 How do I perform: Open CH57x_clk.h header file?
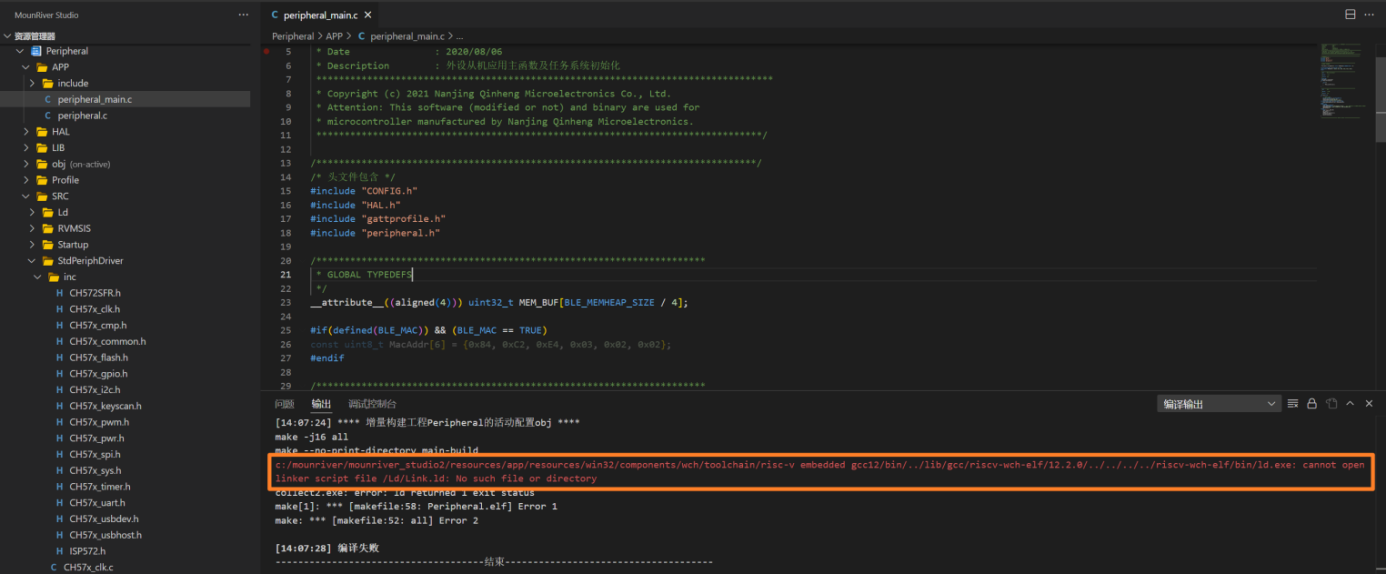click(x=94, y=309)
